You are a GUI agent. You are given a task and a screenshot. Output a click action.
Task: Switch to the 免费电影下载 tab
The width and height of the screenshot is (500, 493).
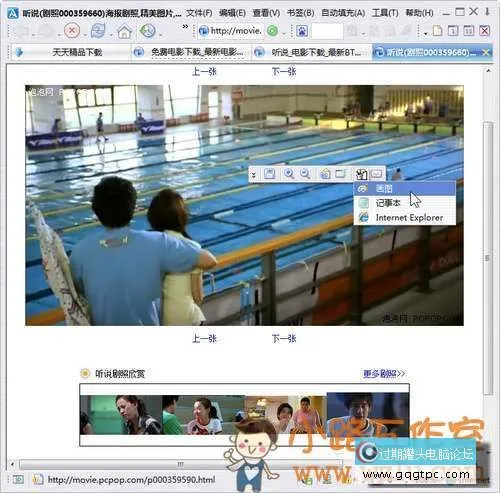(x=192, y=52)
